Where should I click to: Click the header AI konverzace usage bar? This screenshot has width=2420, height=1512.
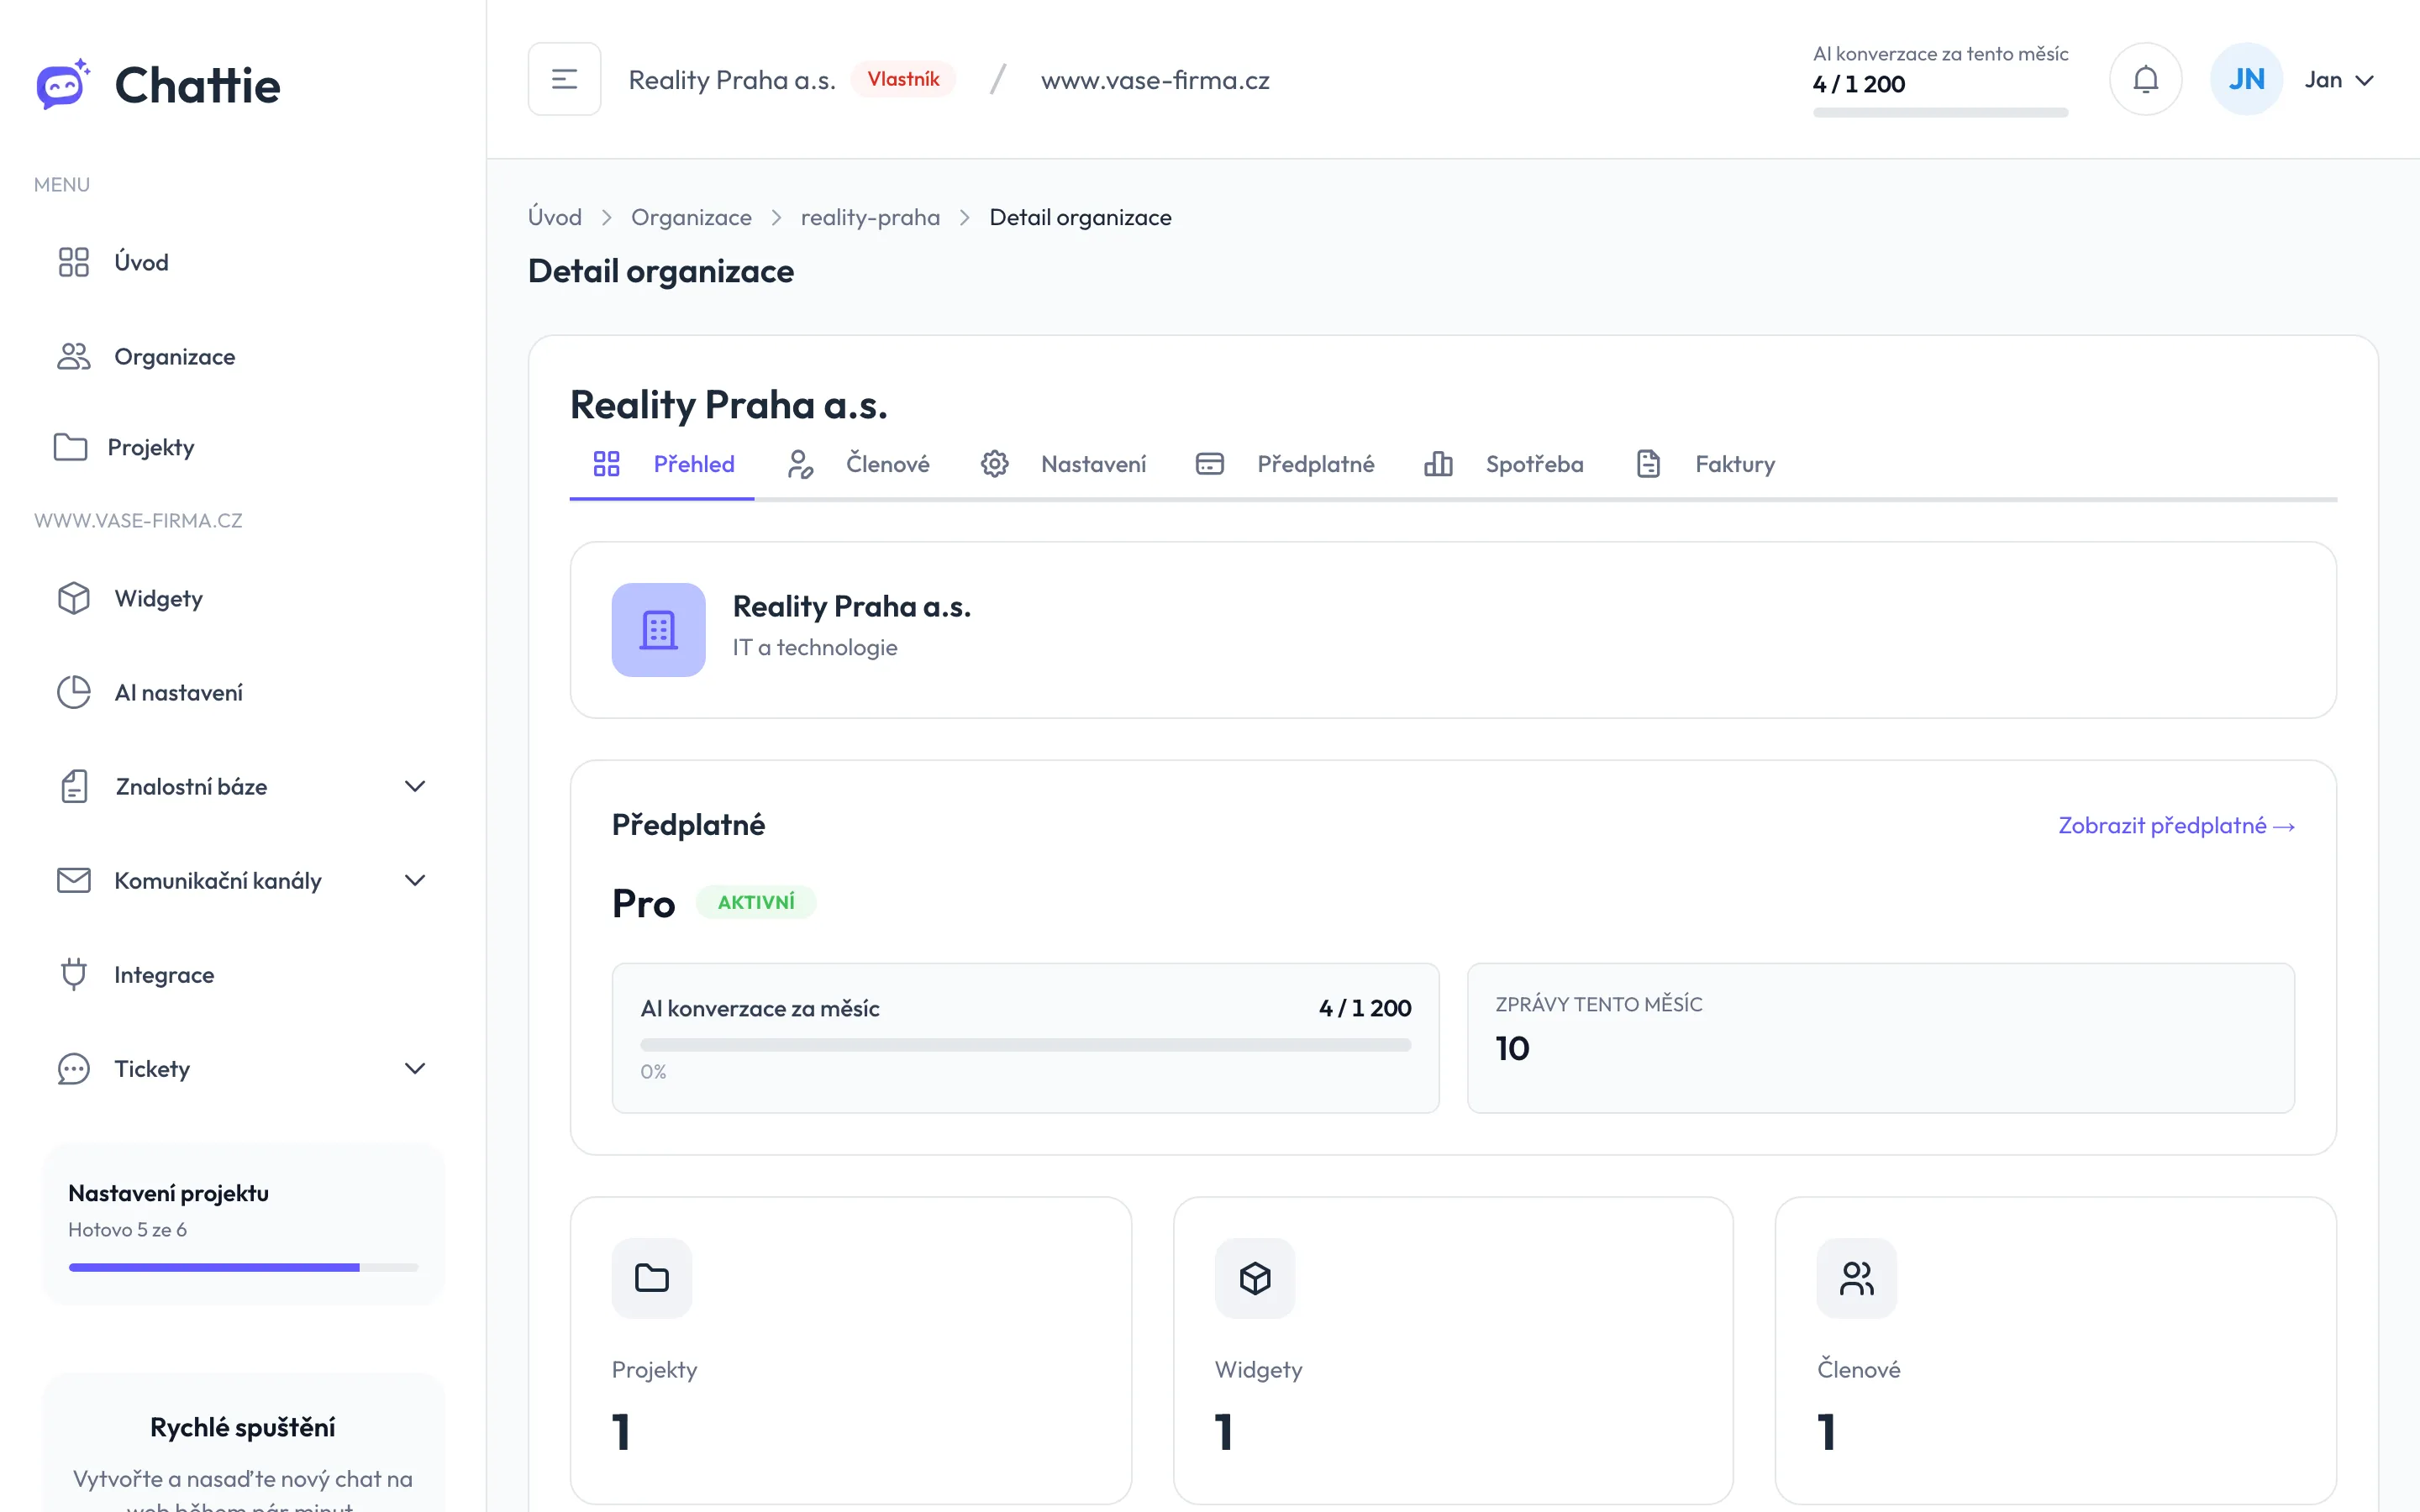tap(1940, 113)
